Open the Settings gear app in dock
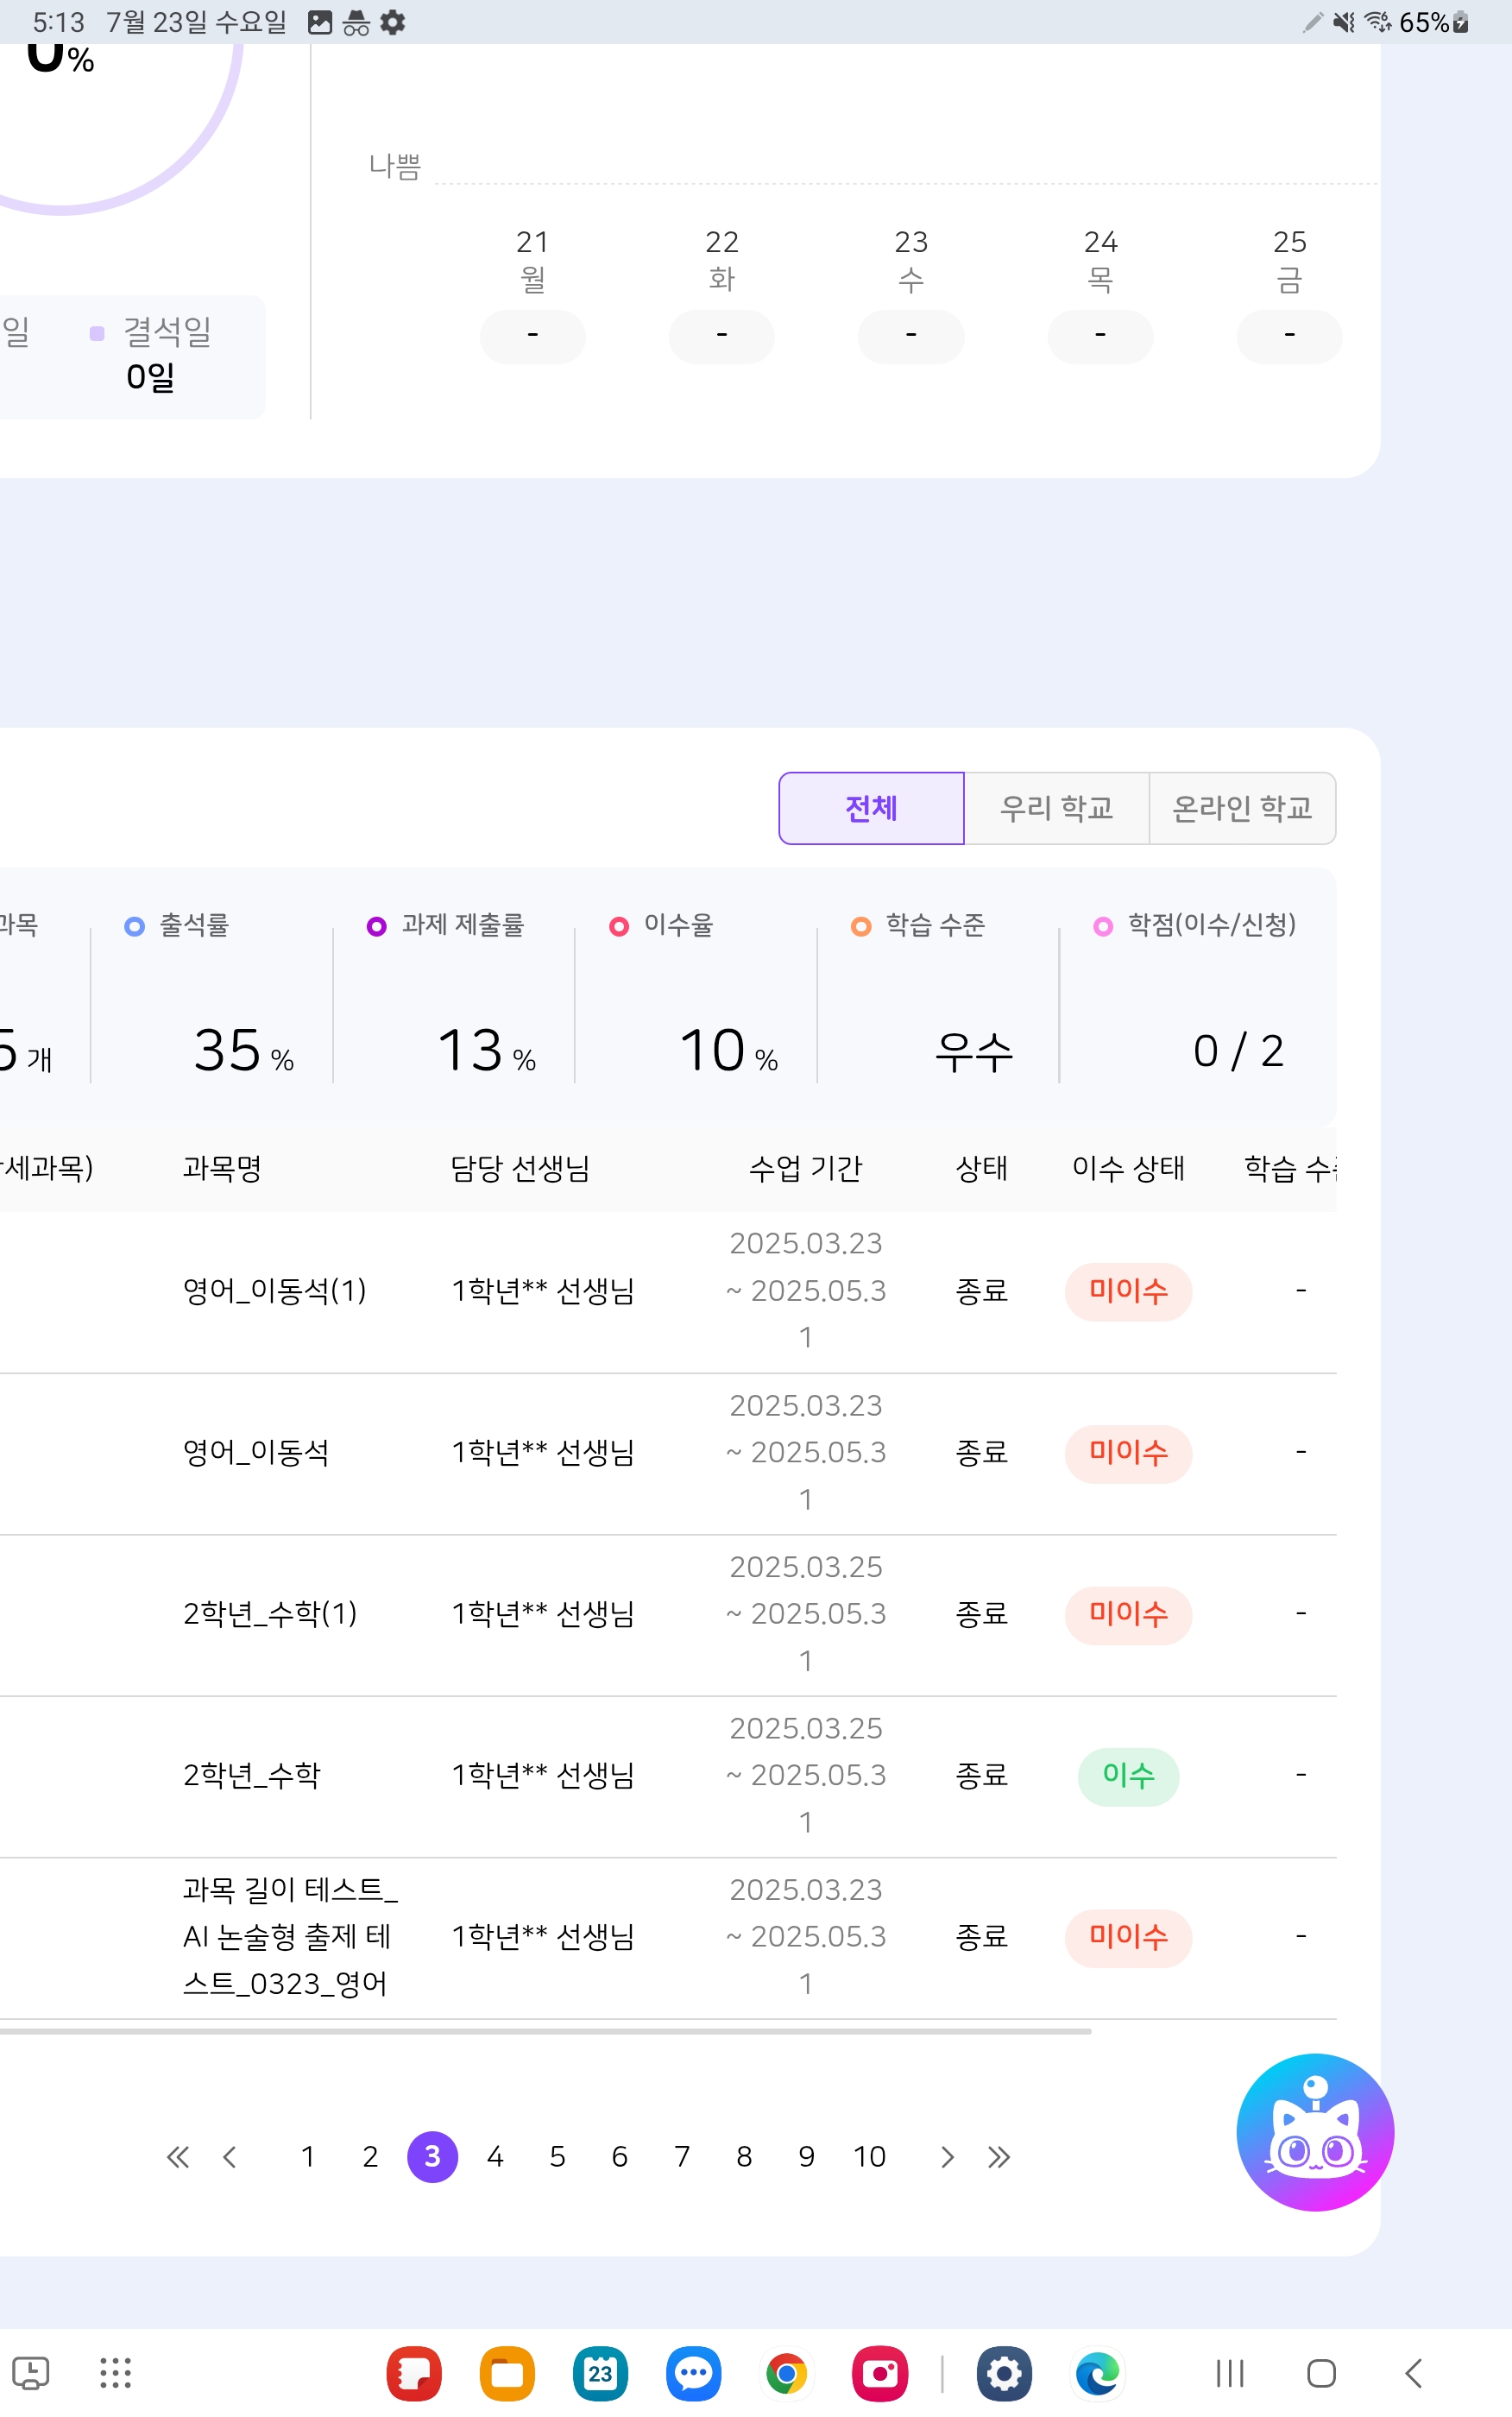The width and height of the screenshot is (1512, 2417). [1004, 2372]
